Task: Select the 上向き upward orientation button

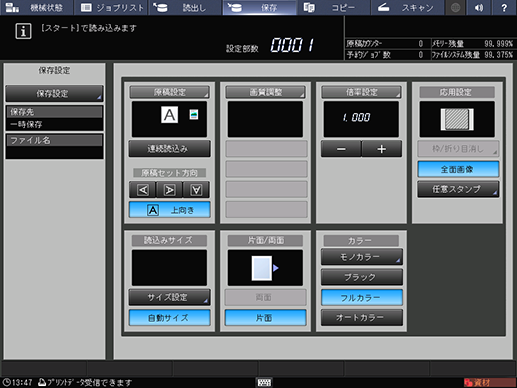Action: 170,210
